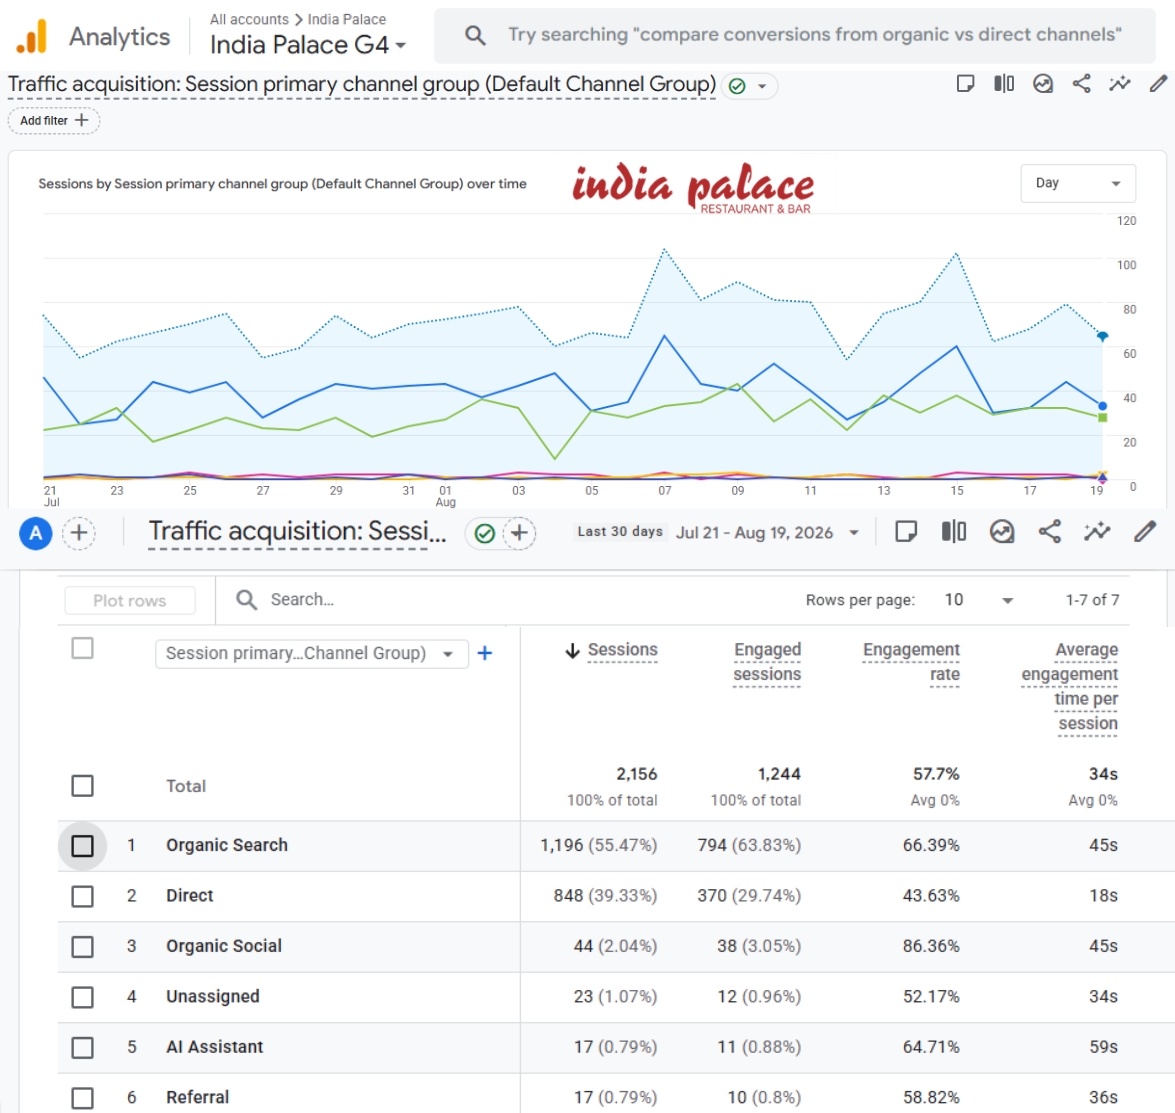Check the Unassigned row checkbox

tap(82, 997)
